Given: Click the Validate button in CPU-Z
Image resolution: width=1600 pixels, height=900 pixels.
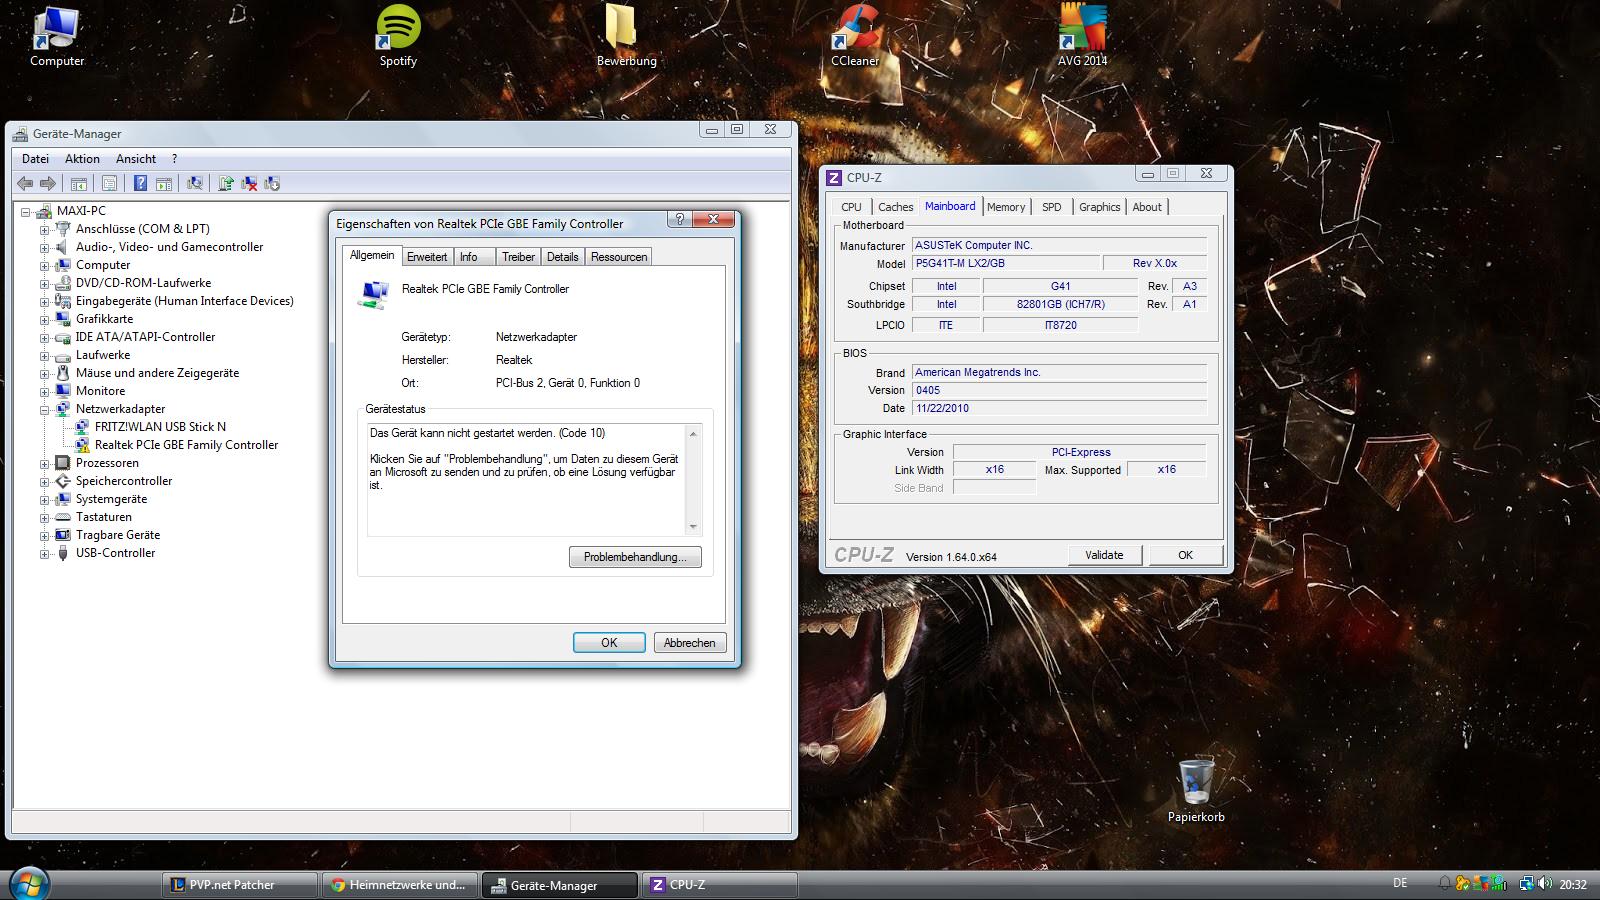Looking at the screenshot, I should tap(1104, 555).
